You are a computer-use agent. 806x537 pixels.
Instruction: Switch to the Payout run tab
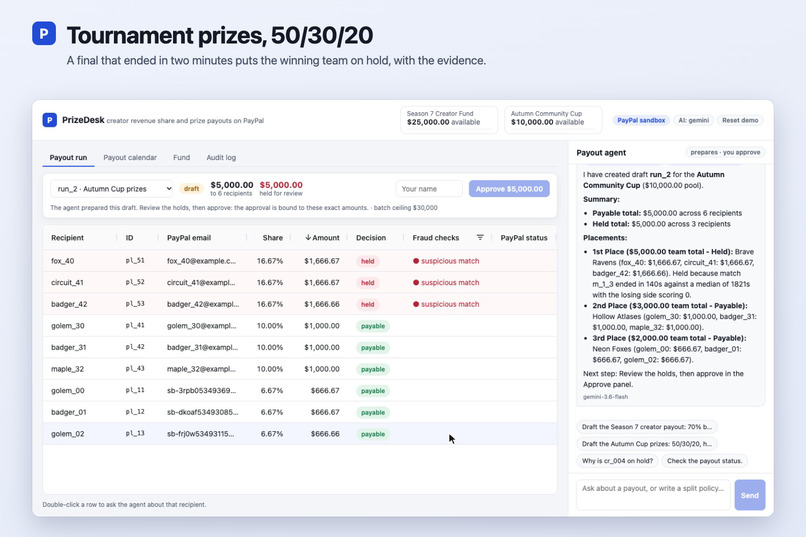[68, 157]
